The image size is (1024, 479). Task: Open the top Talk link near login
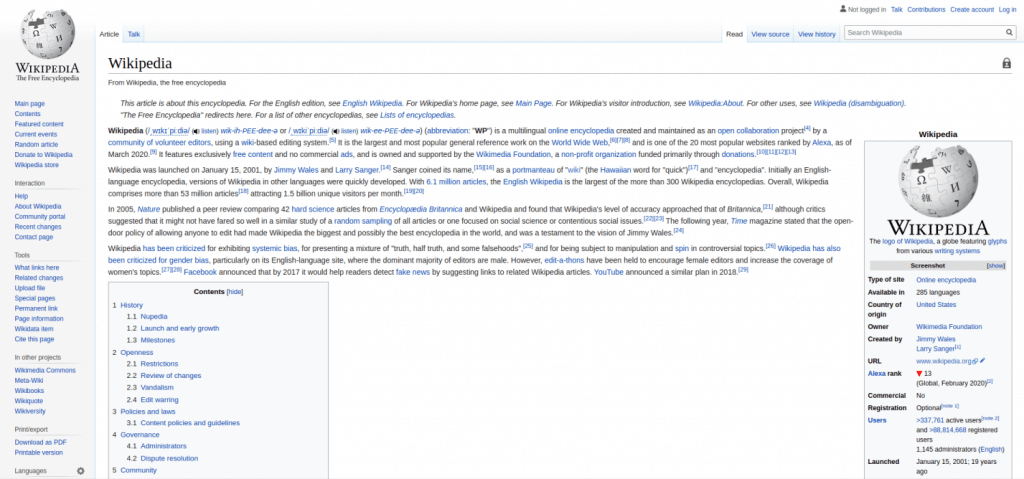[897, 10]
